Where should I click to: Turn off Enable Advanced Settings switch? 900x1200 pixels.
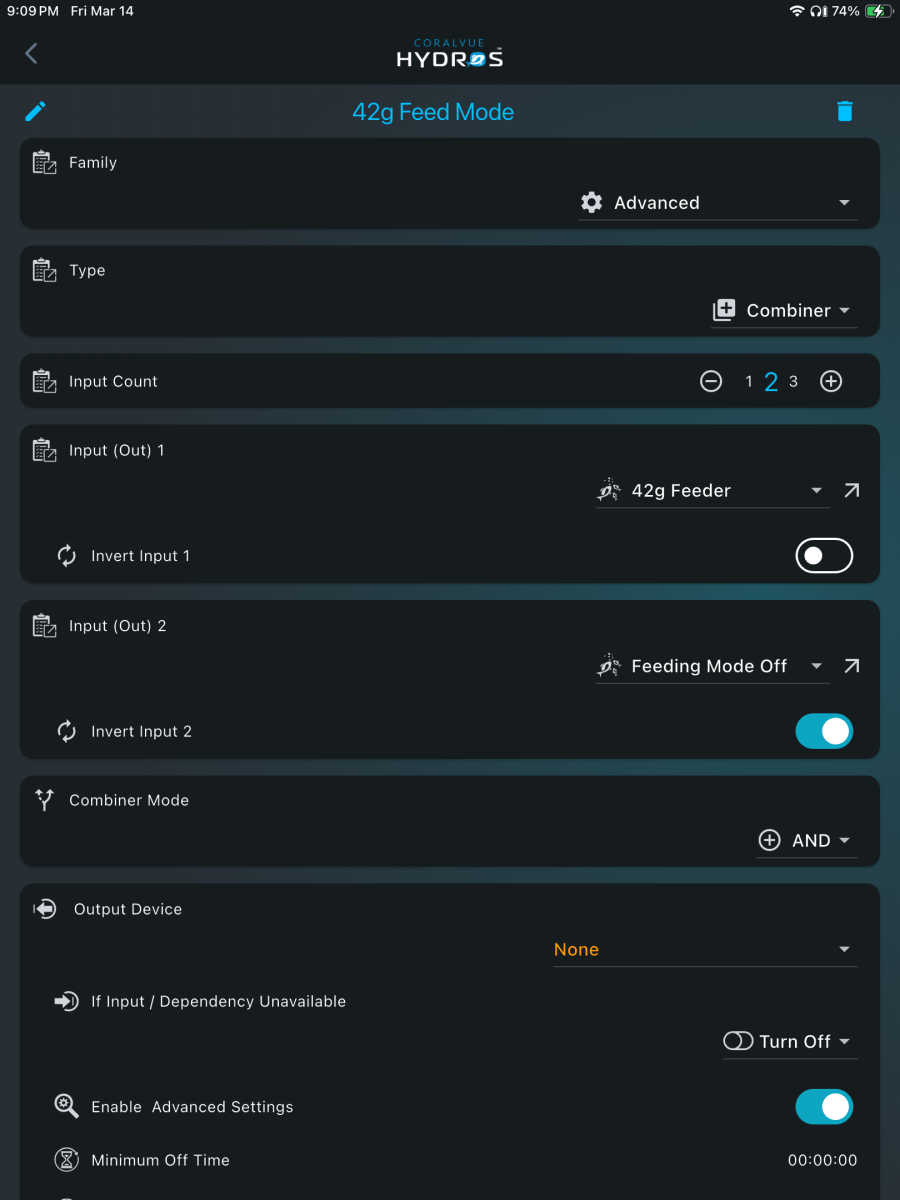tap(824, 1107)
